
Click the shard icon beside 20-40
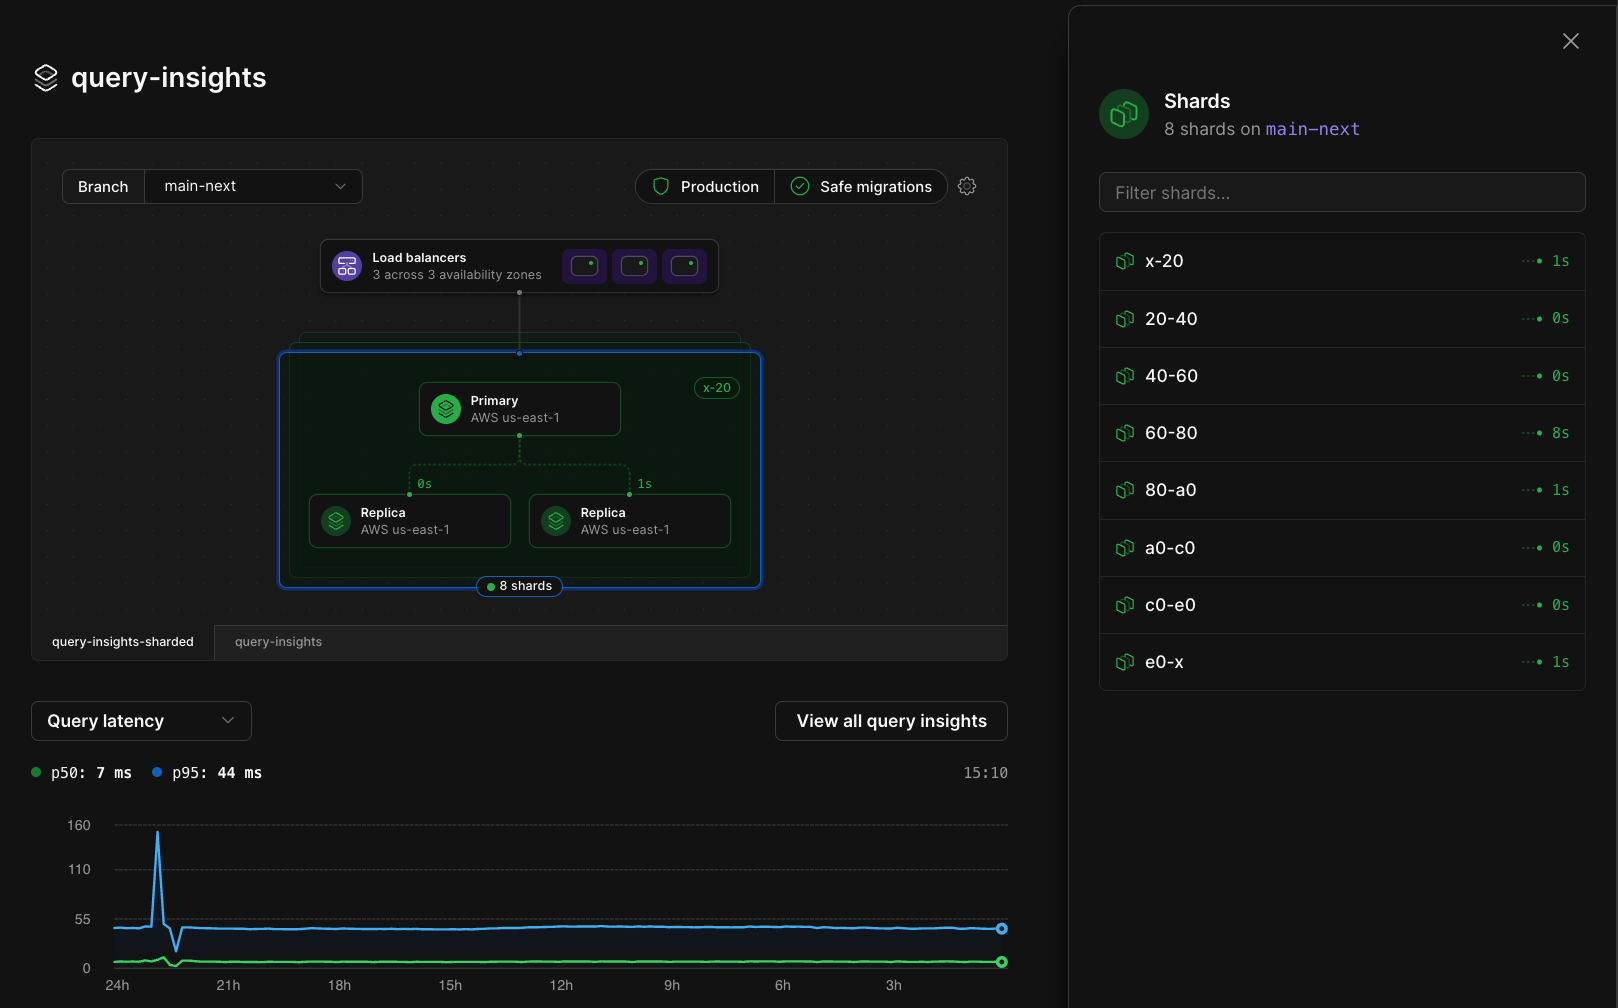coord(1125,319)
